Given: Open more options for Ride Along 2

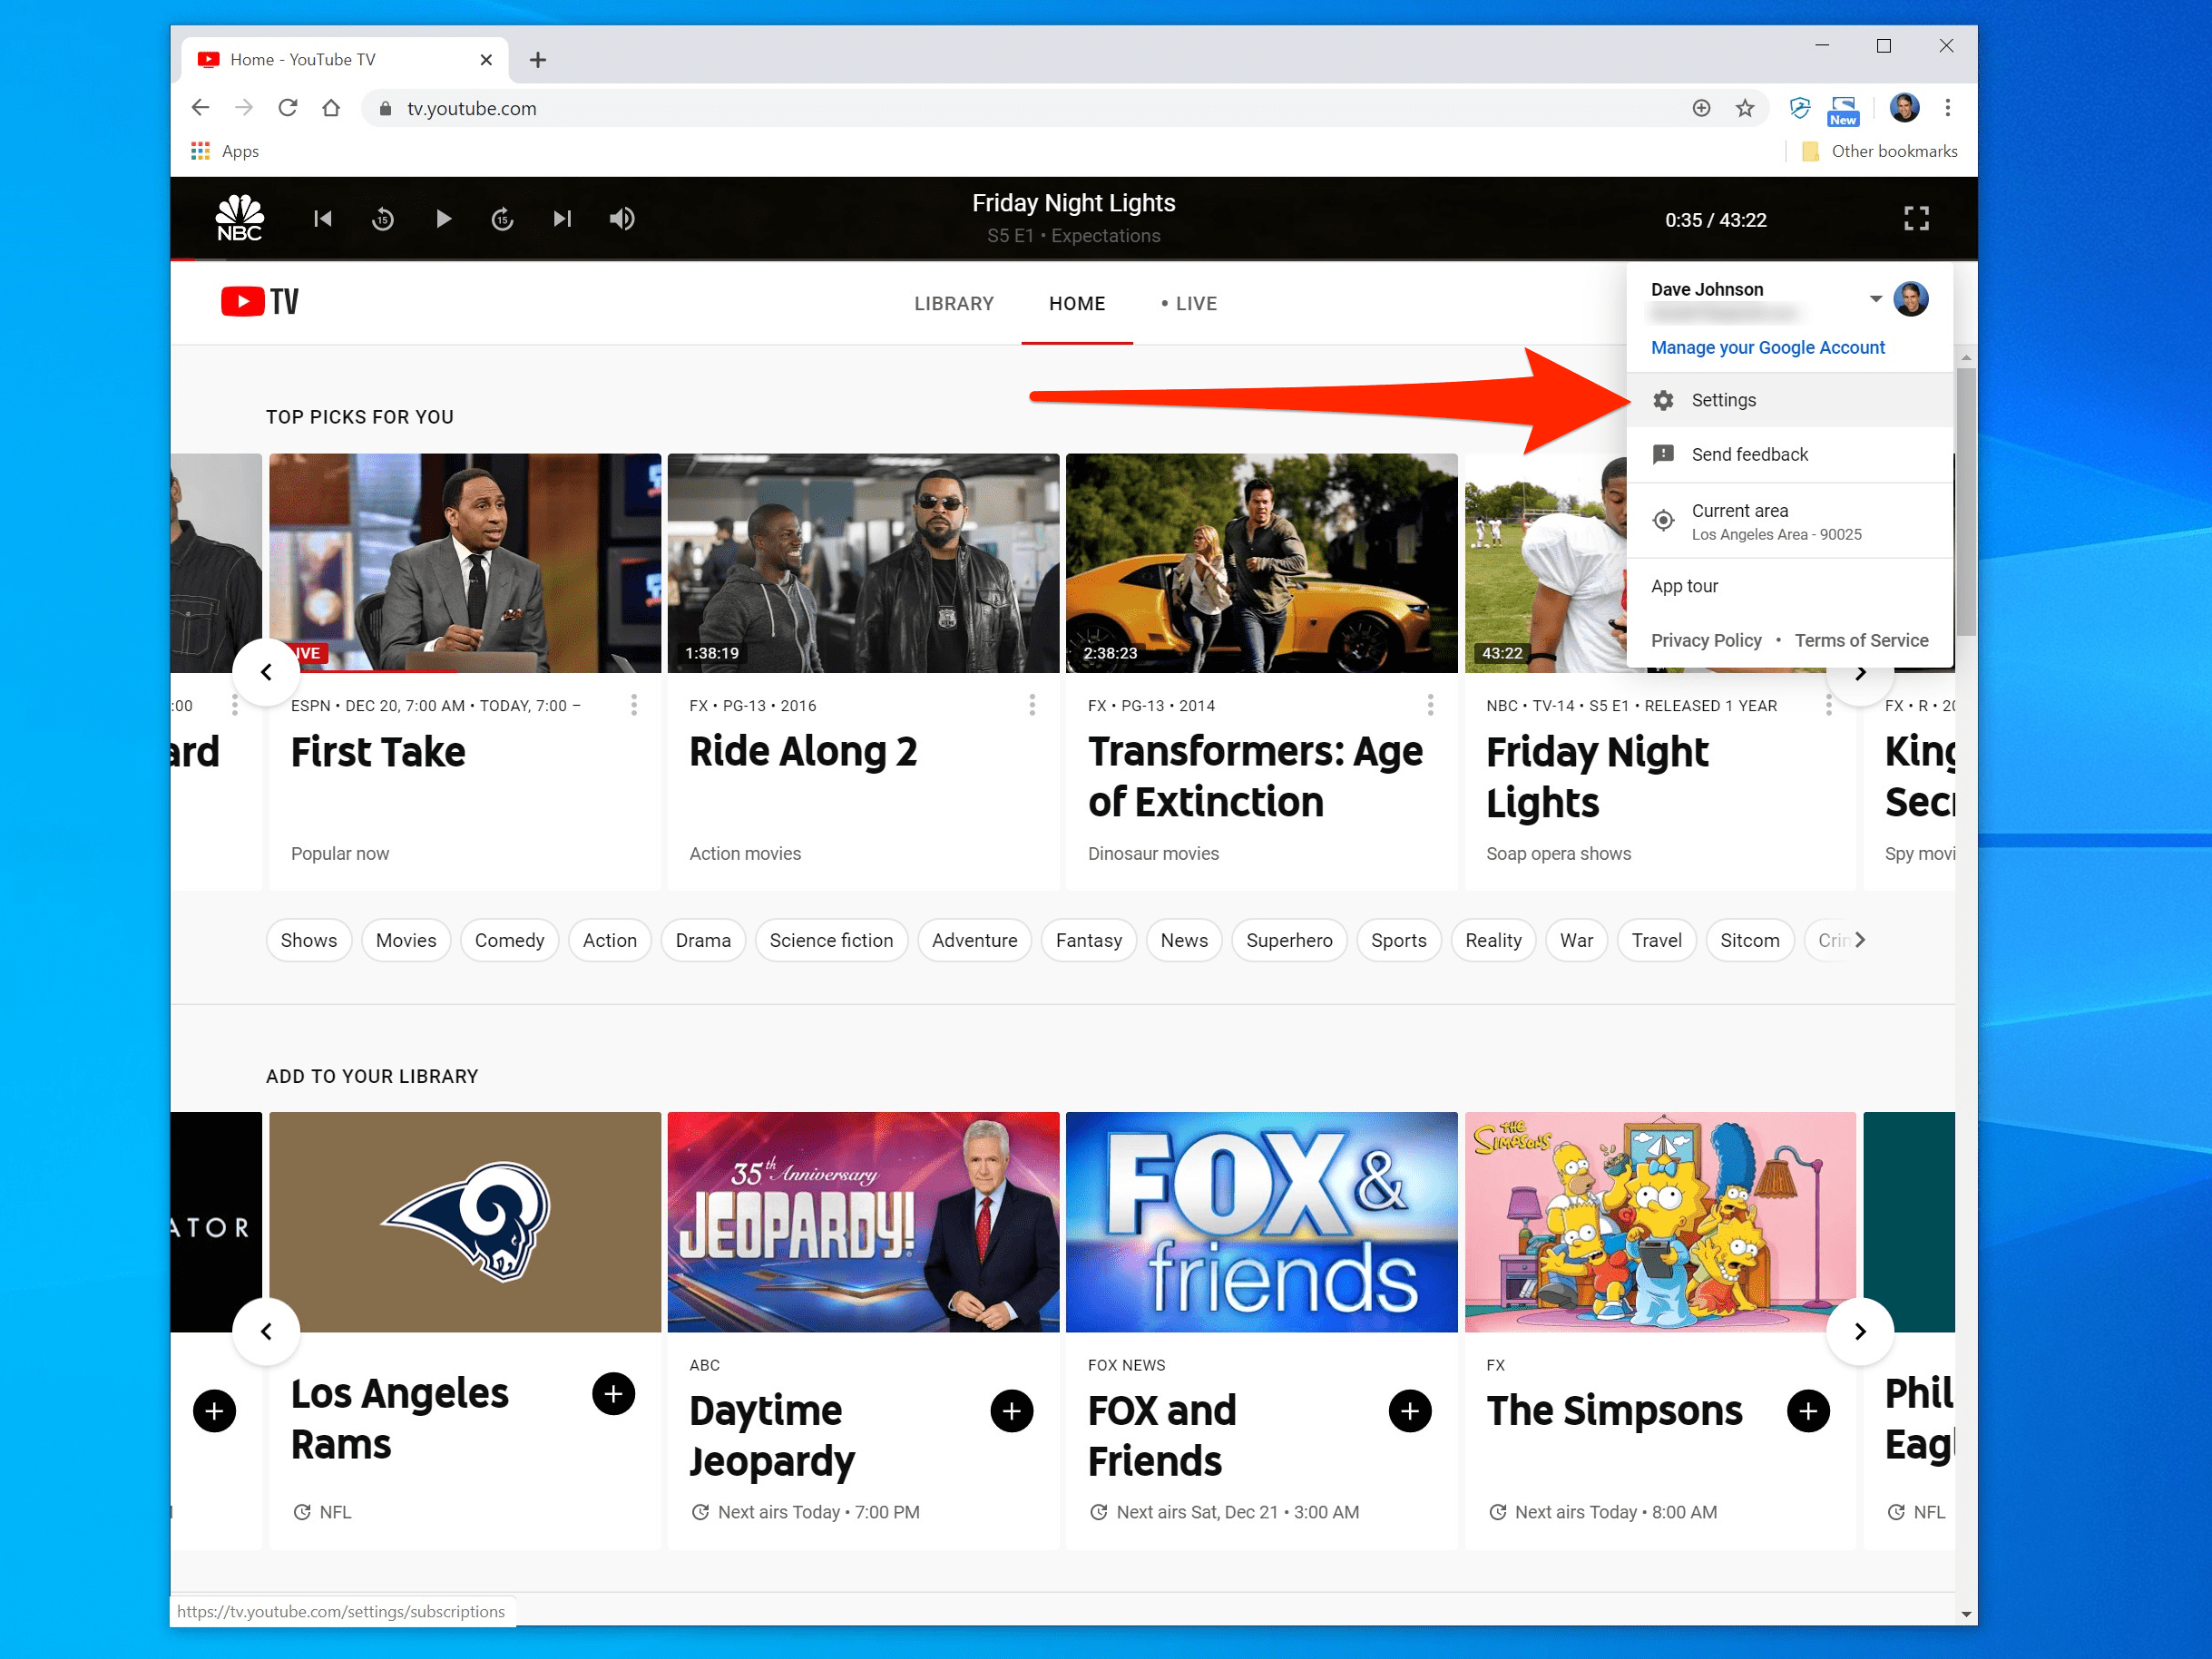Looking at the screenshot, I should (1031, 705).
